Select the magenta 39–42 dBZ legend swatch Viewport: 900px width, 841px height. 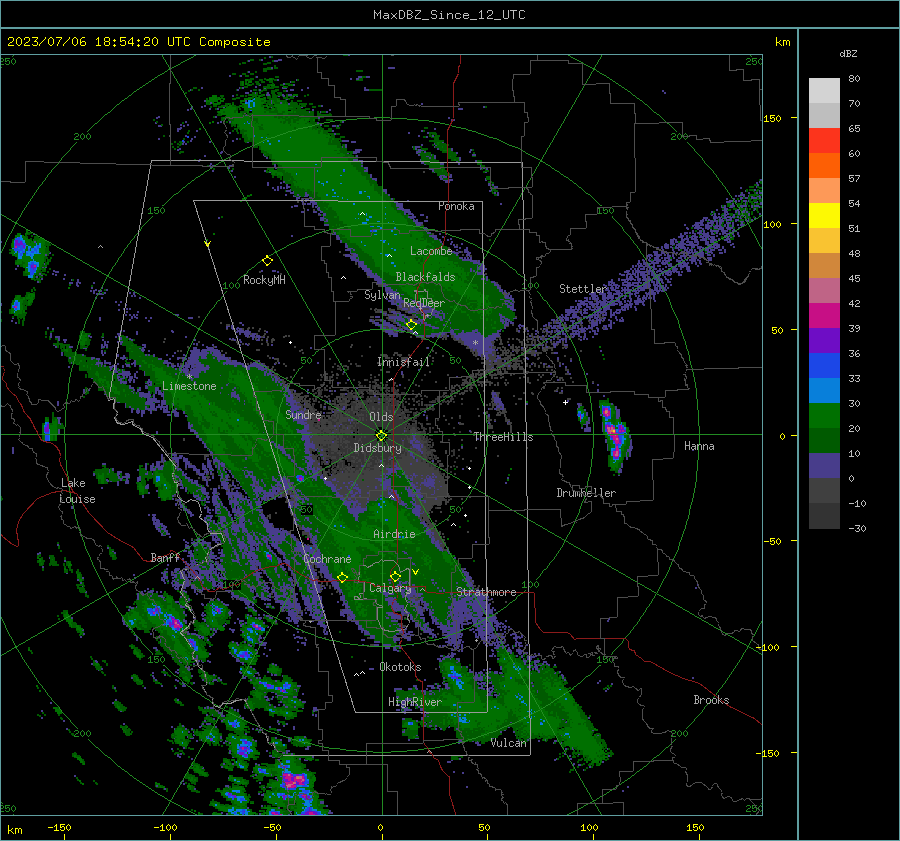pyautogui.click(x=824, y=316)
